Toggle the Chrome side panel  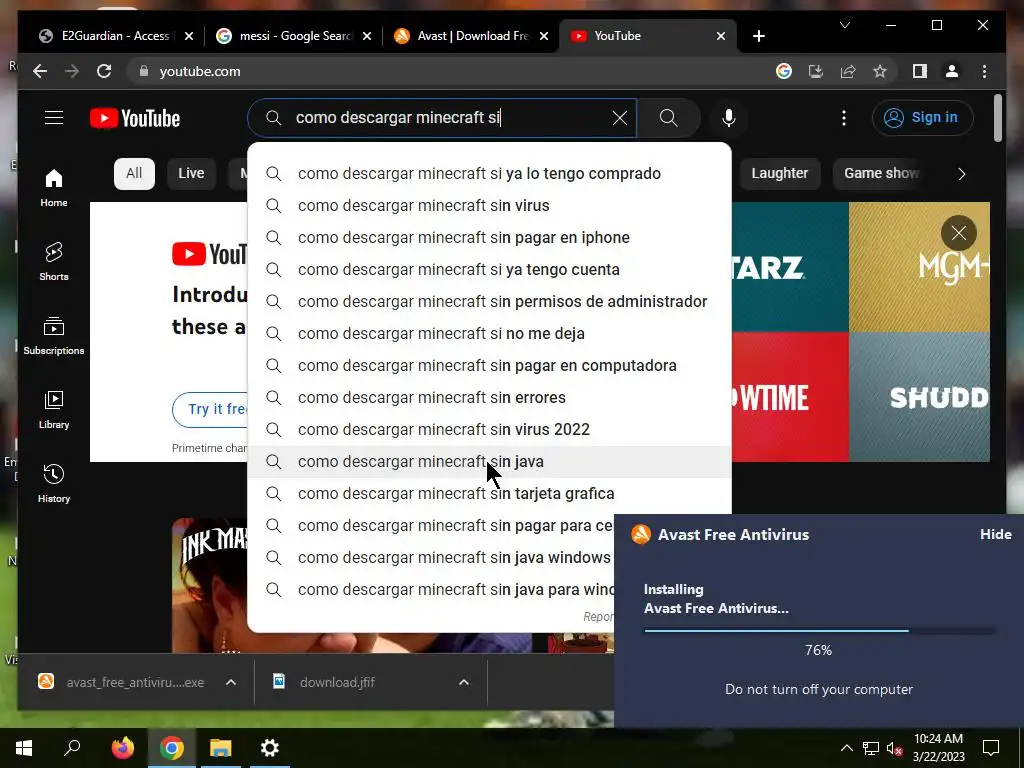[920, 71]
